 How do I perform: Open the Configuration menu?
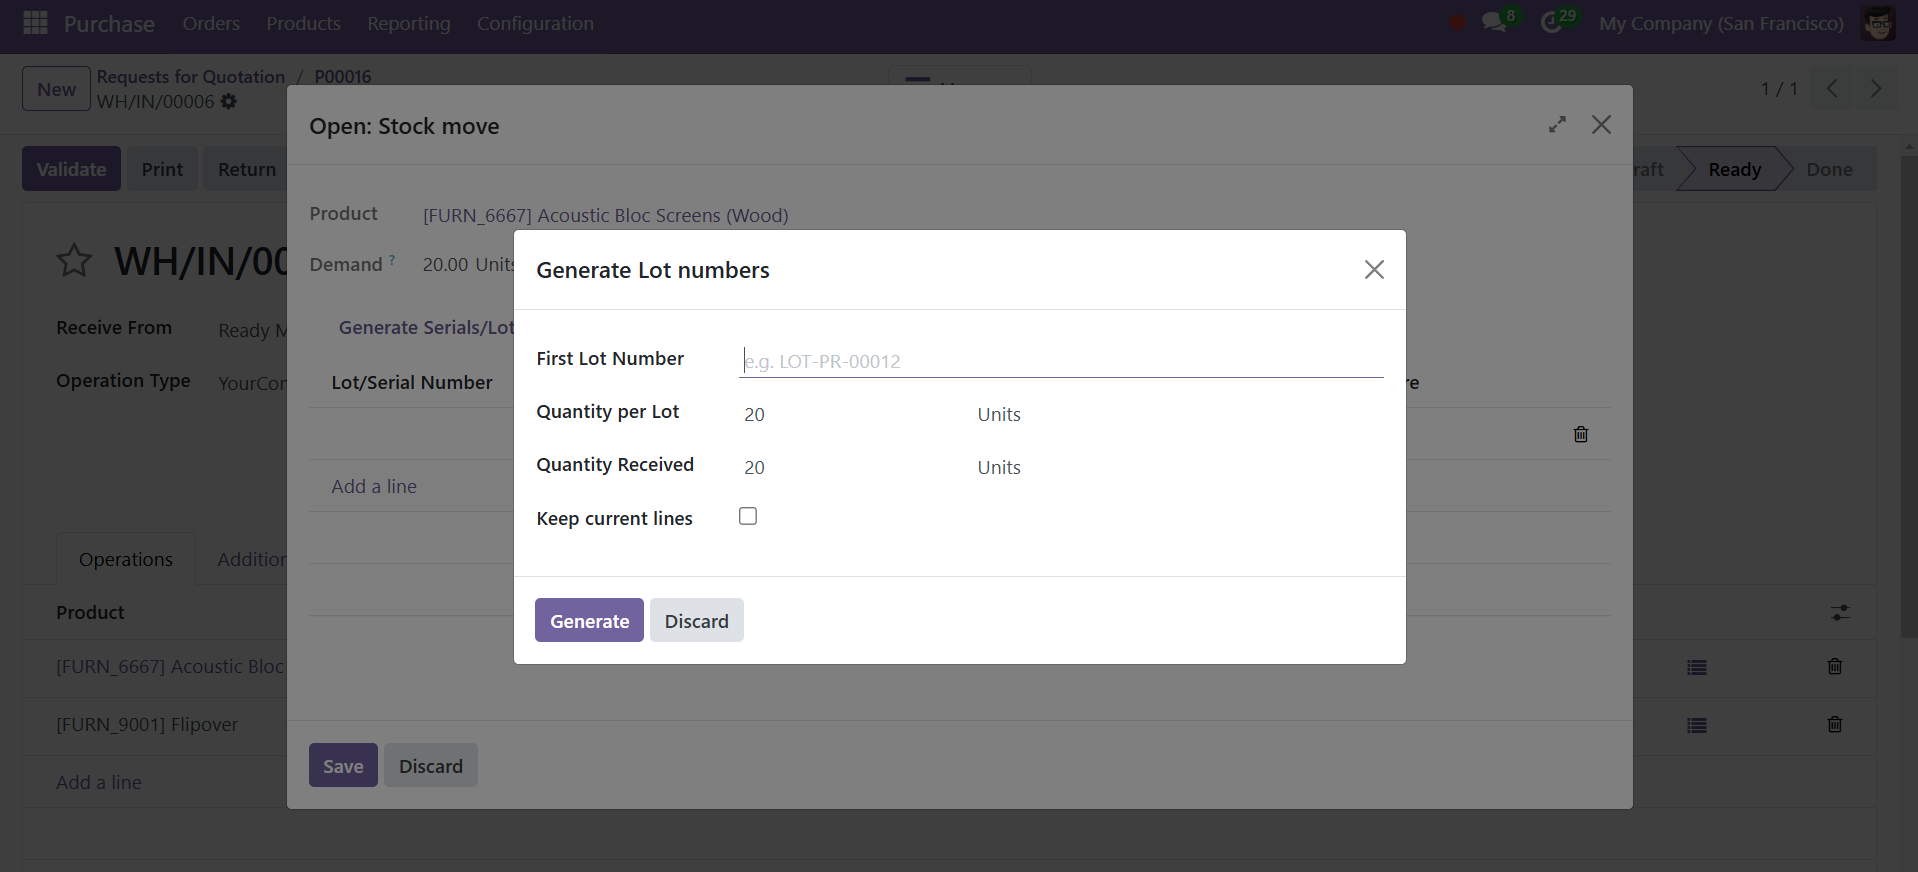click(535, 23)
